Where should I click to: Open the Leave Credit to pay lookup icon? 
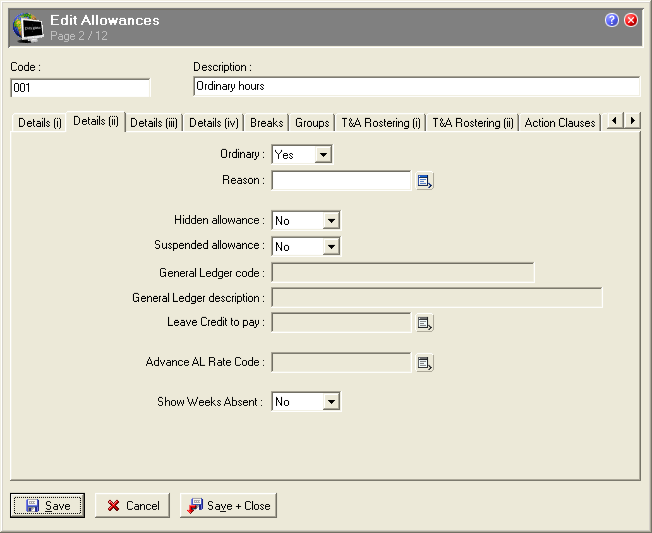coord(424,323)
